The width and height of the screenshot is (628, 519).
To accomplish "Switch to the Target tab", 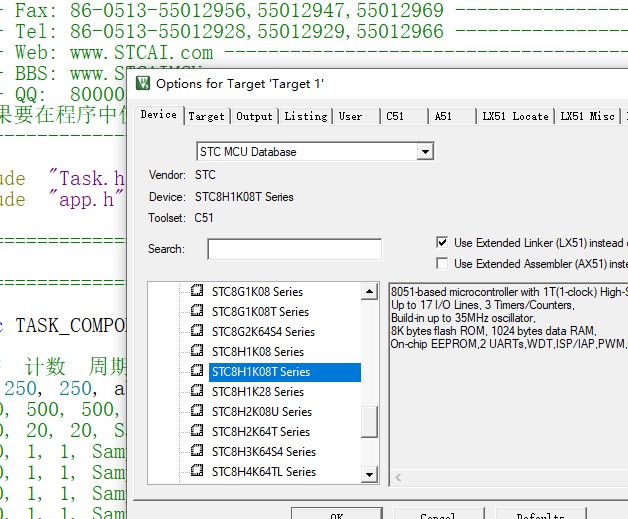I will click(207, 117).
